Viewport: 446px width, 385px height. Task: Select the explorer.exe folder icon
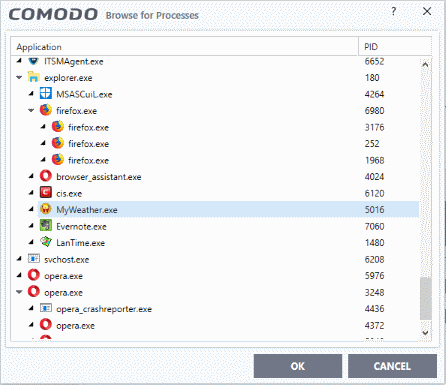coord(34,77)
